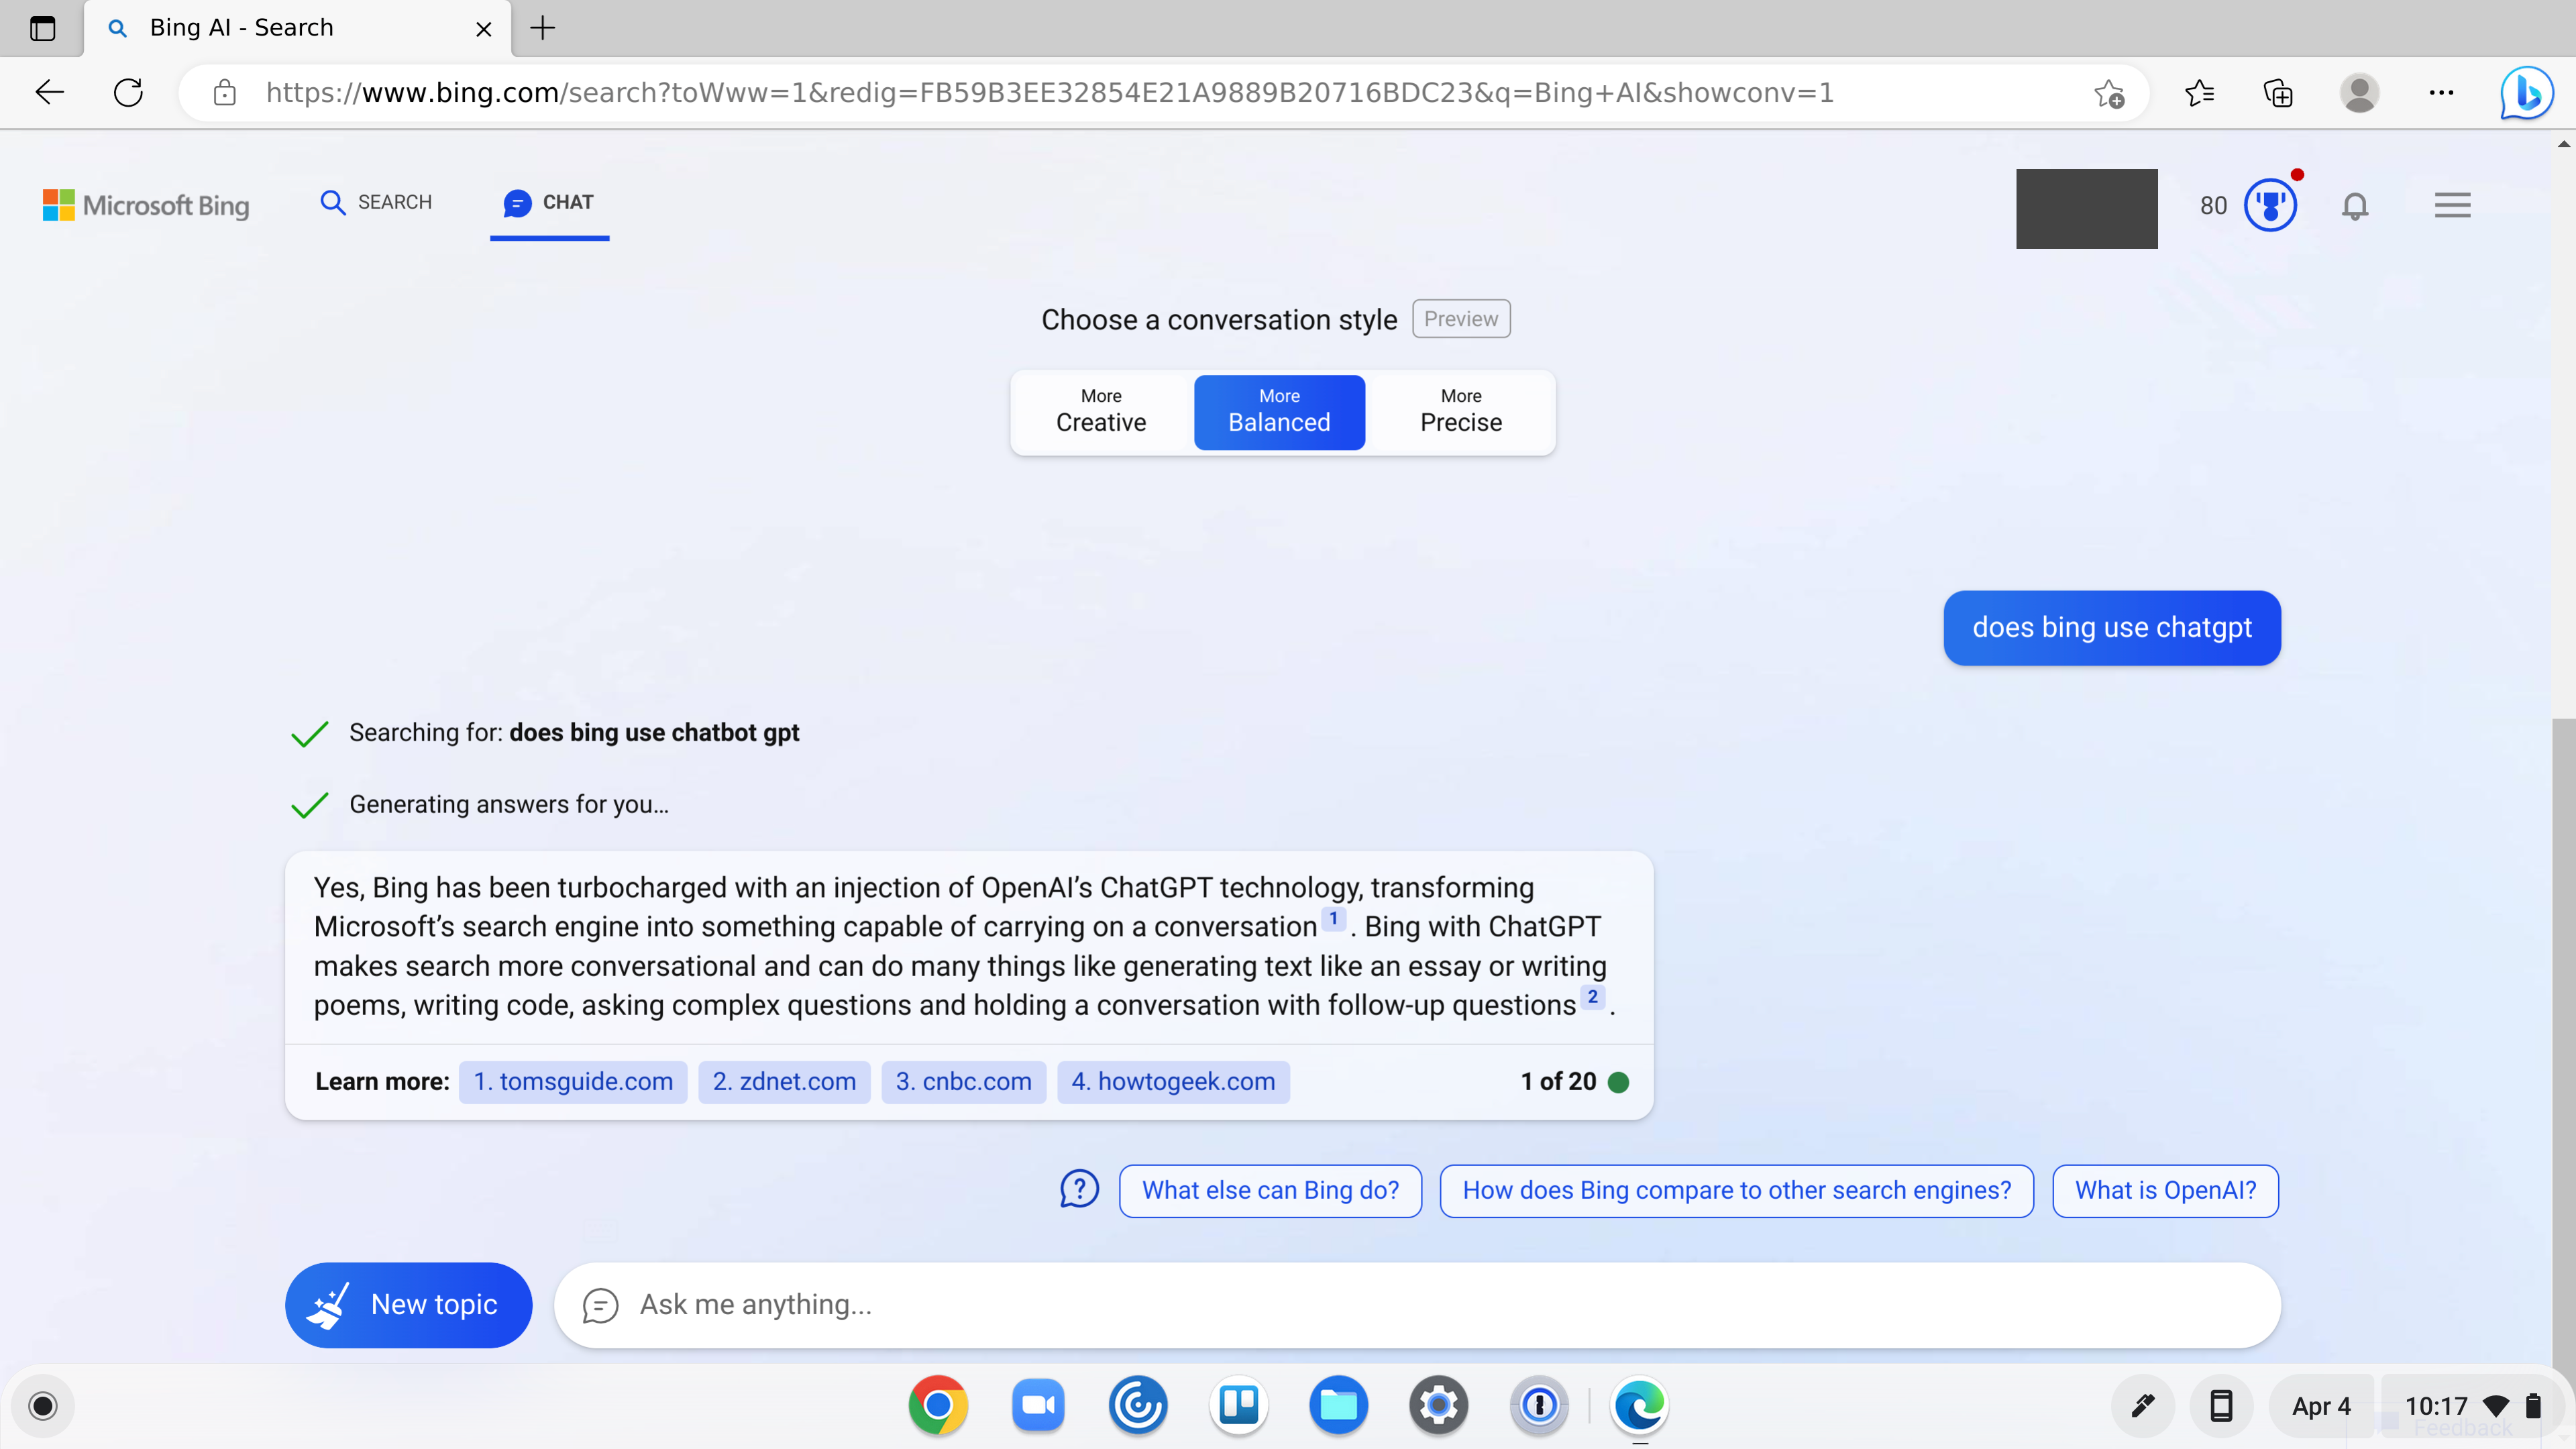Launch Zoom from shelf
2576x1449 pixels.
1038,1406
